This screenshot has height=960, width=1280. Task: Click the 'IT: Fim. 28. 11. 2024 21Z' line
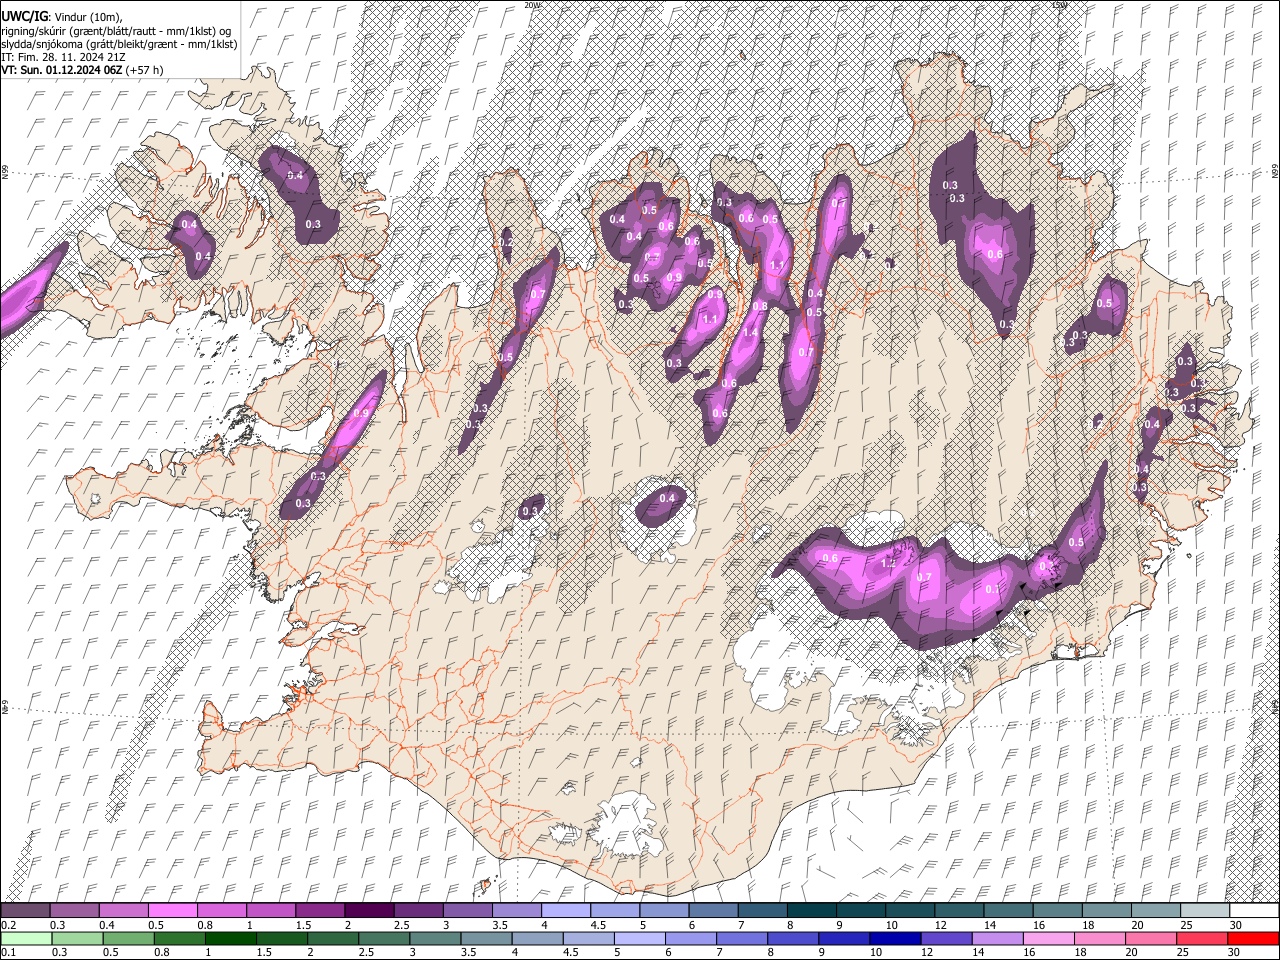(x=63, y=57)
